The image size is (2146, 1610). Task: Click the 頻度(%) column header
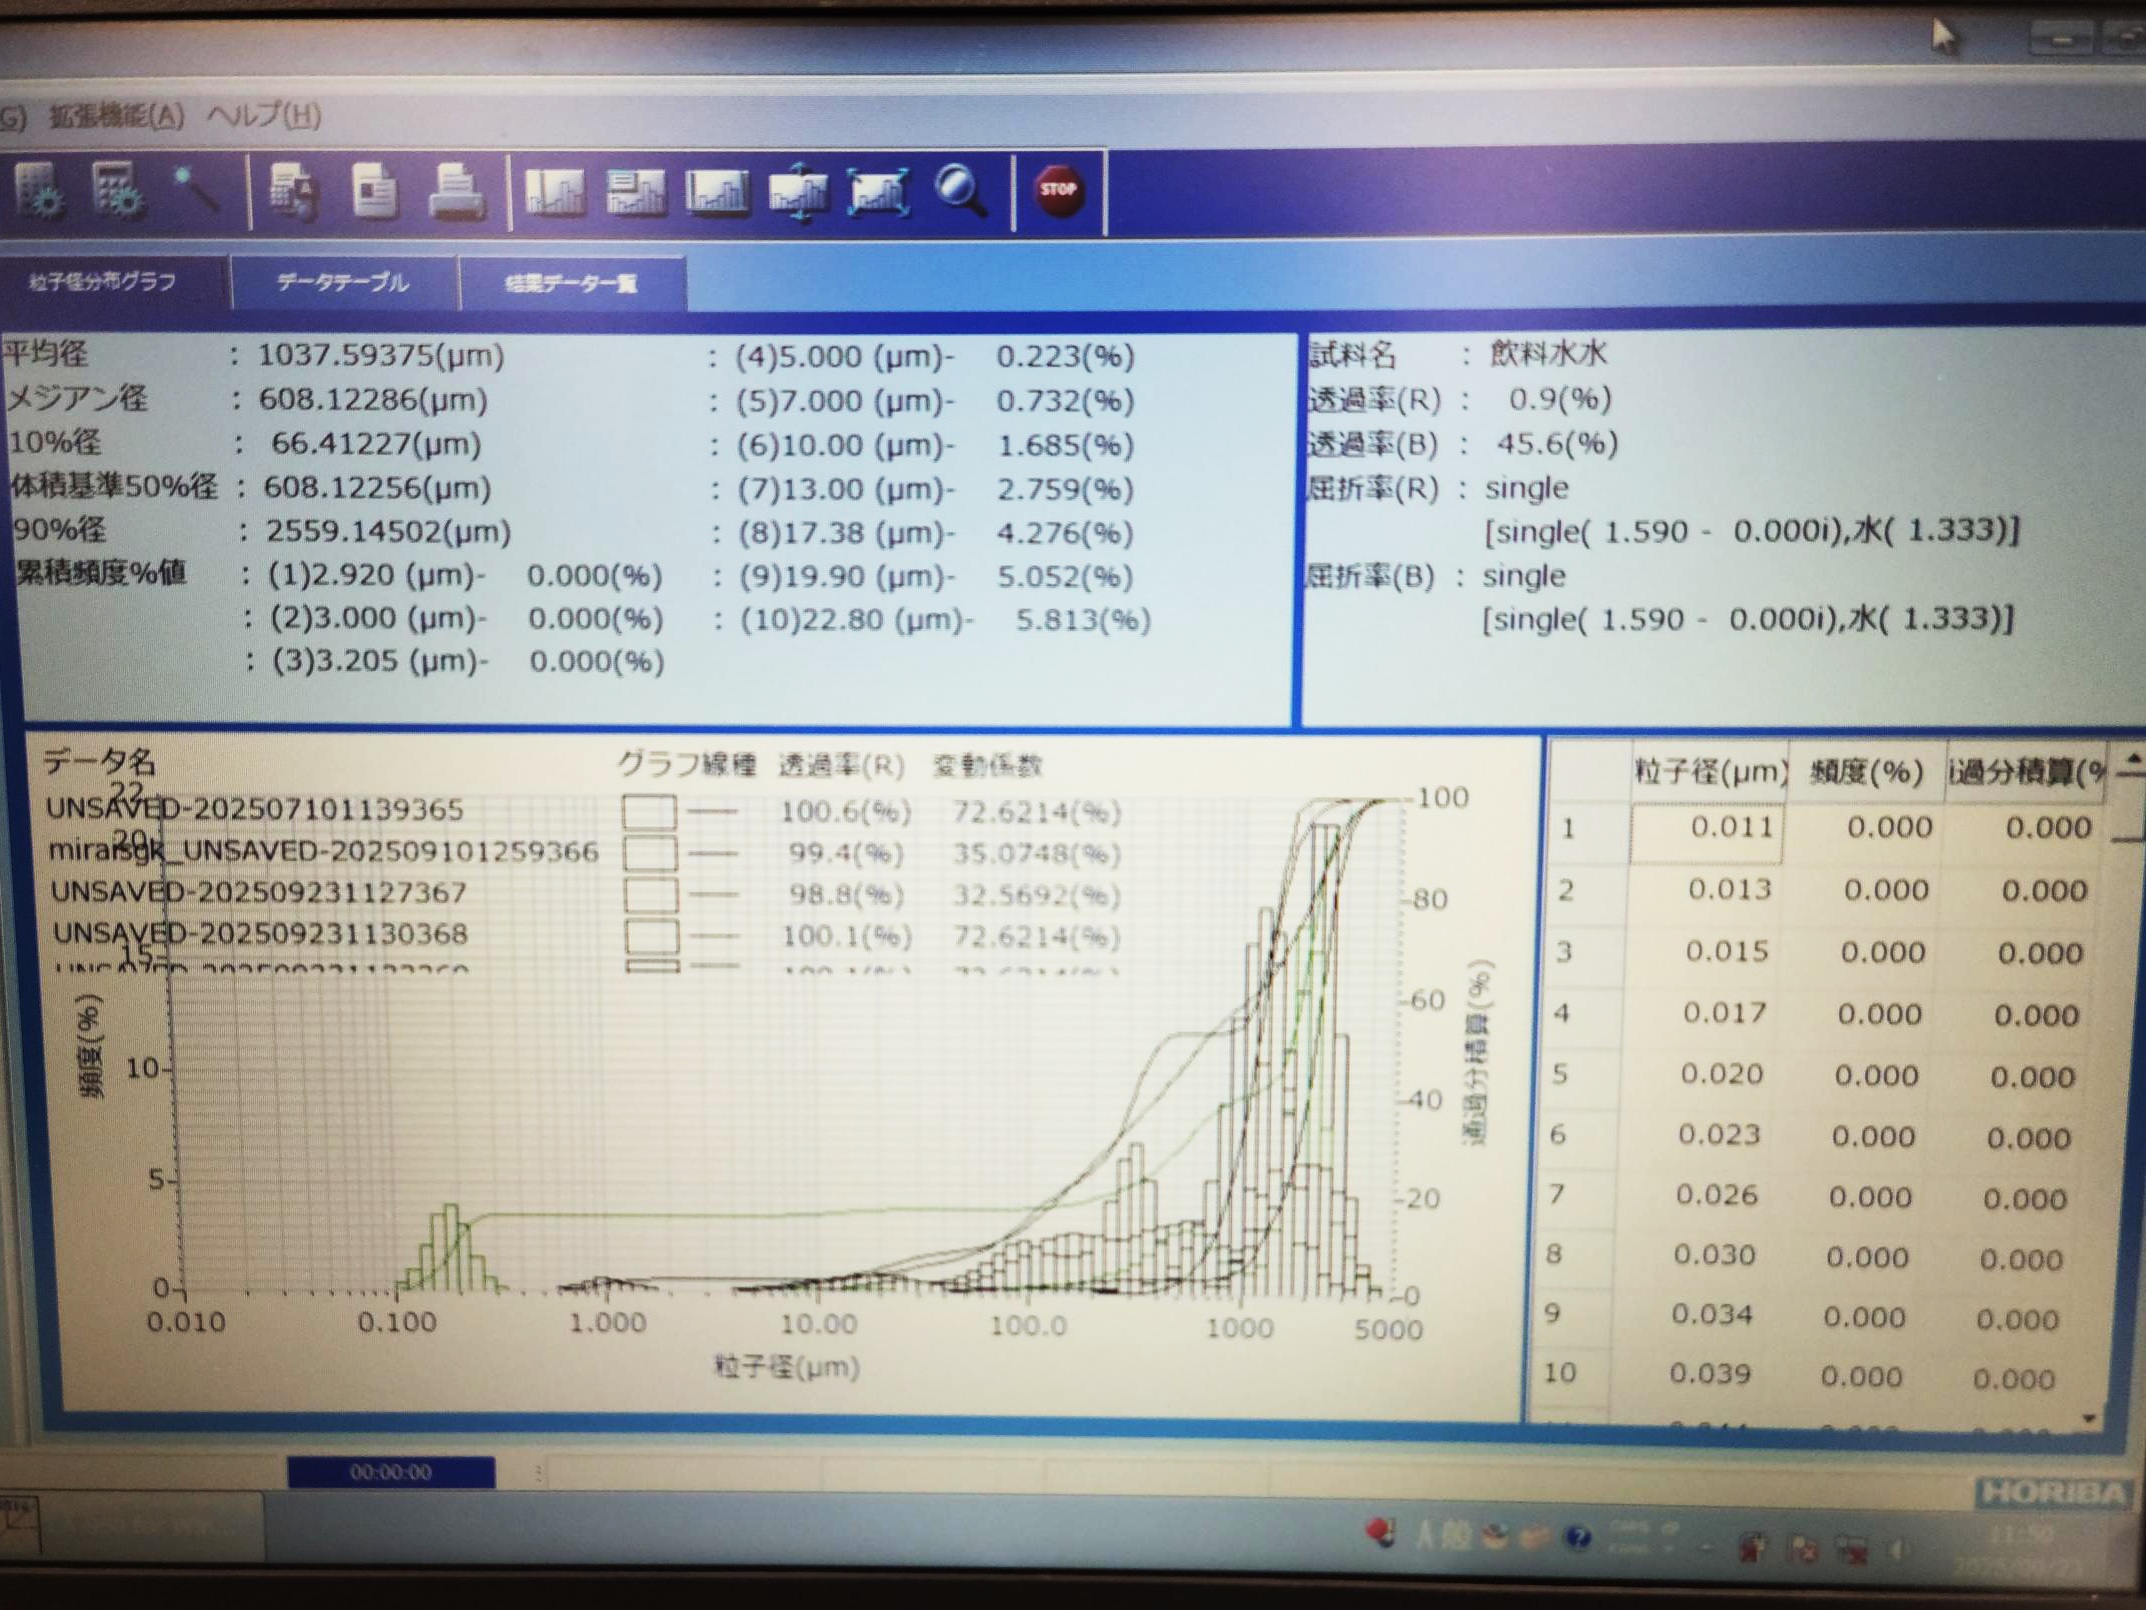pos(1866,771)
